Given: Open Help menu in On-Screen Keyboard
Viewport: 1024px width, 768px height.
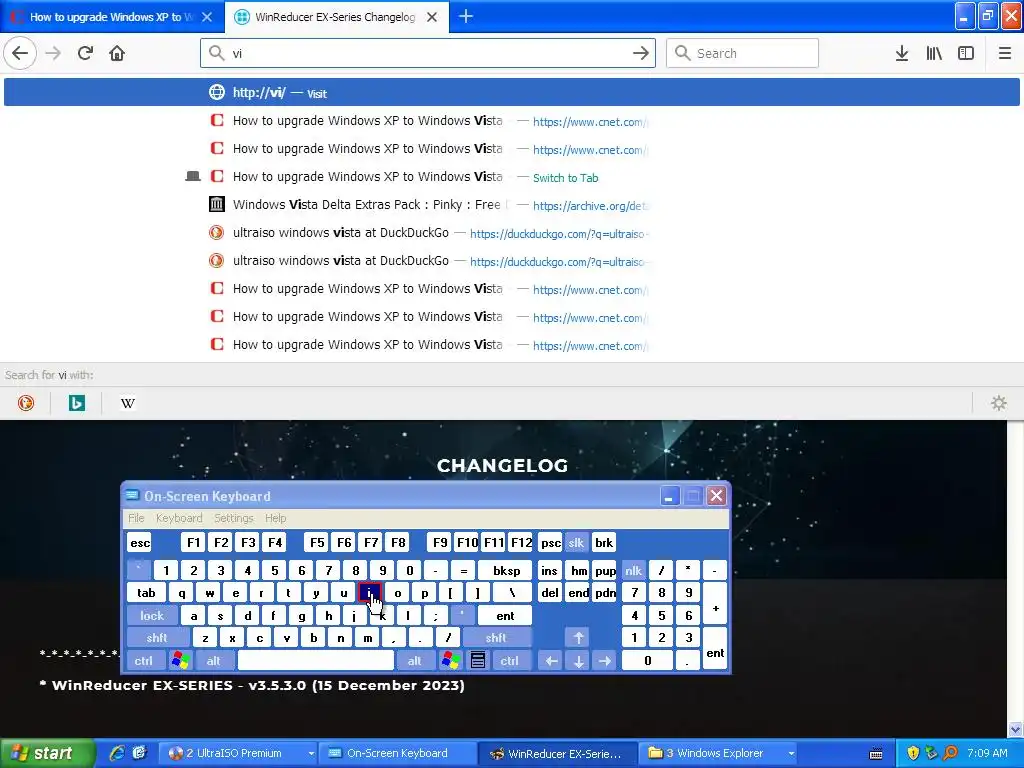Looking at the screenshot, I should [276, 518].
